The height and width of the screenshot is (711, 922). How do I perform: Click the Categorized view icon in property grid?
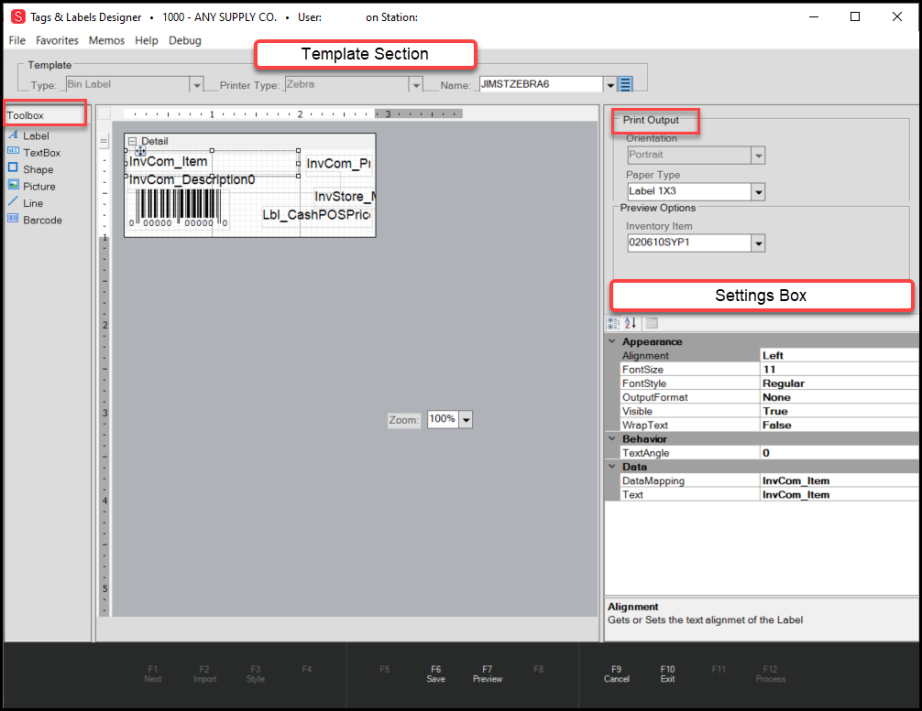[x=613, y=323]
